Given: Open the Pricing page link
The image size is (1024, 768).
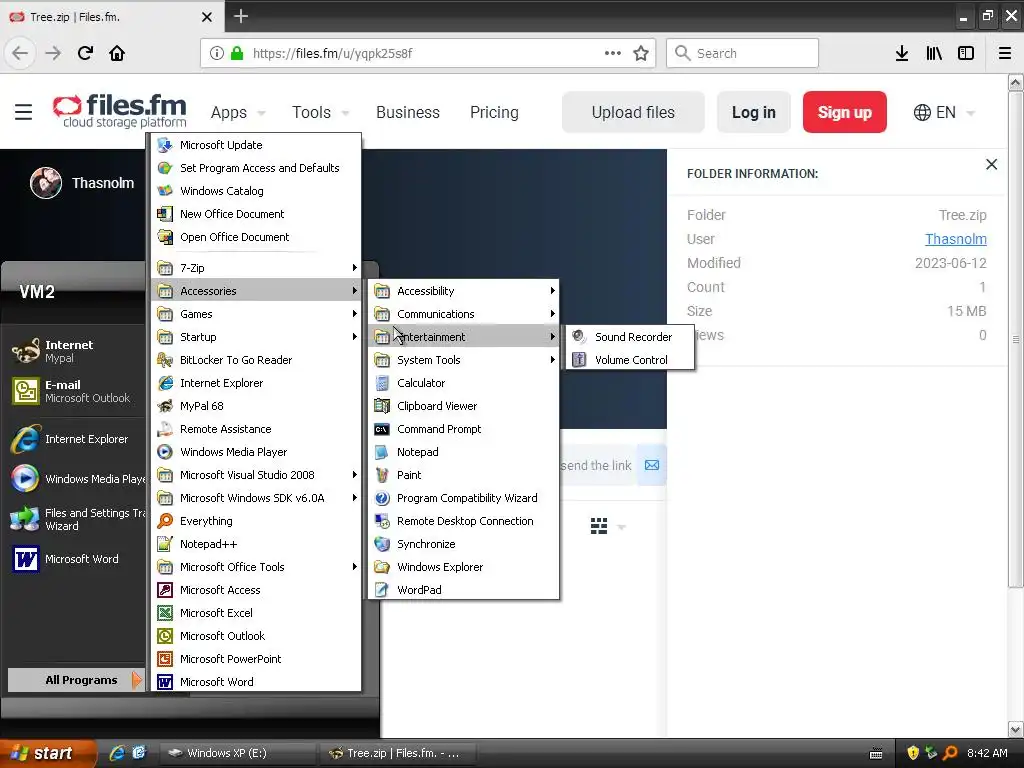Looking at the screenshot, I should tap(494, 112).
